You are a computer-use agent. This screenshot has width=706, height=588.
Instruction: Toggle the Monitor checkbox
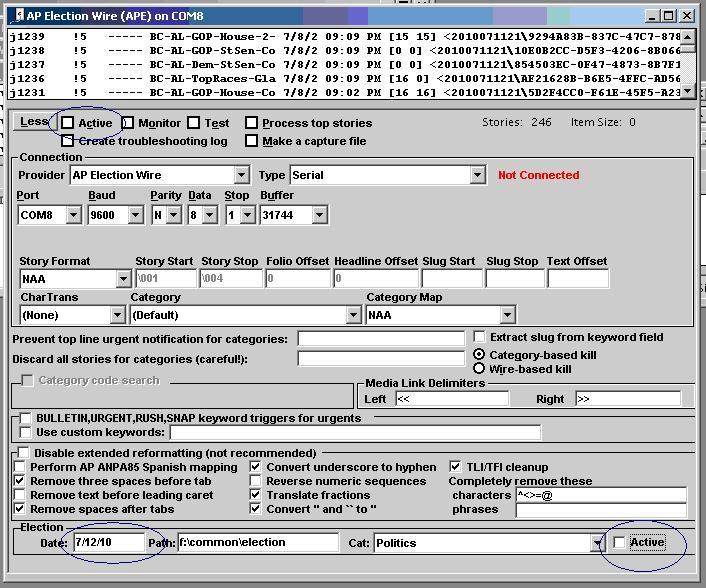coord(128,123)
